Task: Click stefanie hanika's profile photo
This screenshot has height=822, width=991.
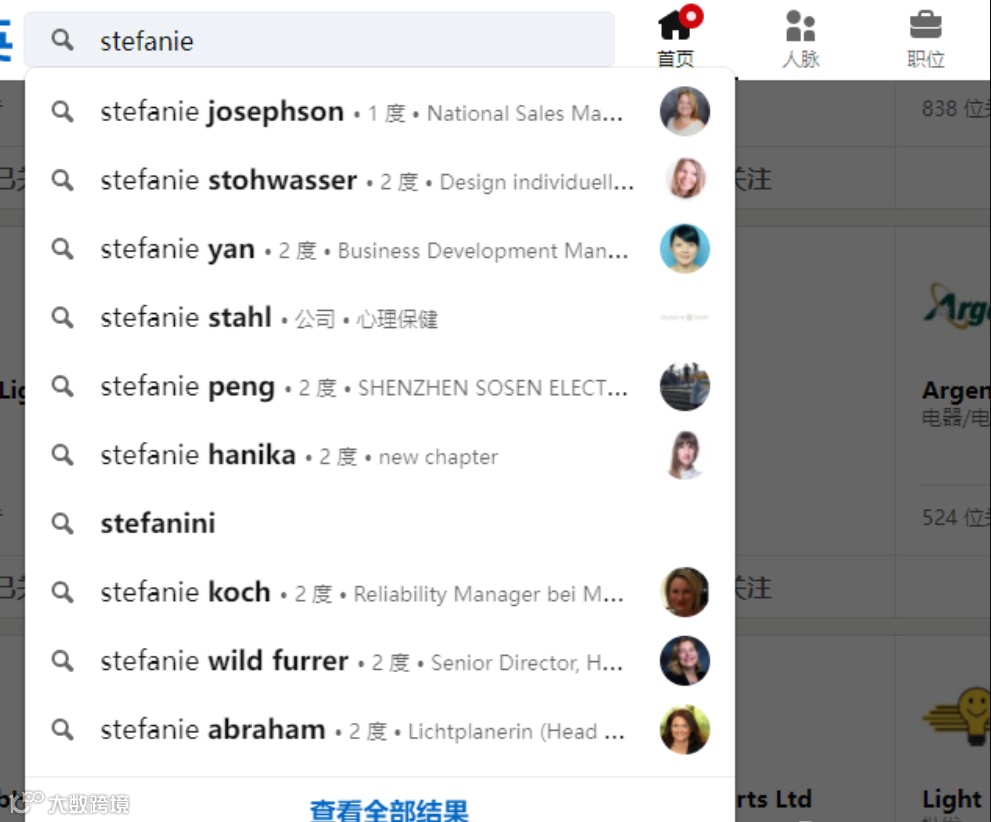Action: click(x=684, y=455)
